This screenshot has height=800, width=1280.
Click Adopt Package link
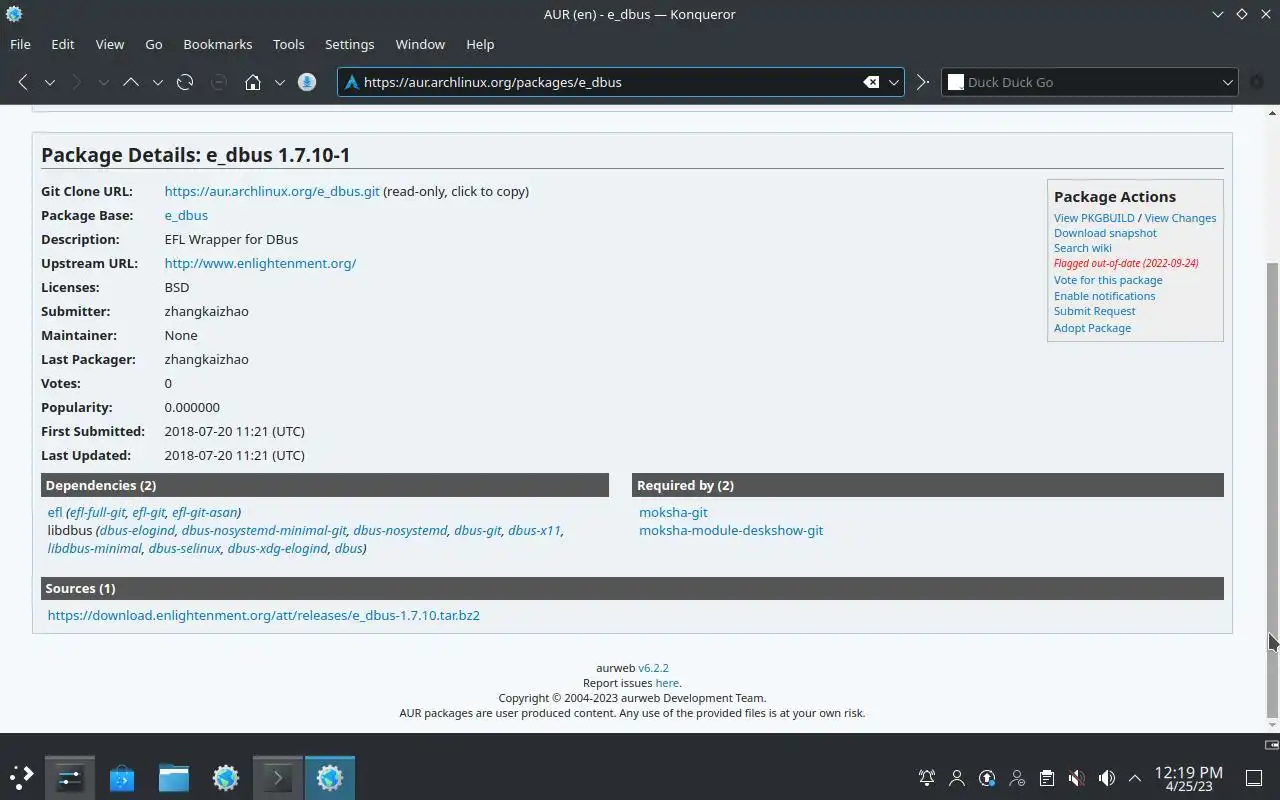[x=1092, y=328]
